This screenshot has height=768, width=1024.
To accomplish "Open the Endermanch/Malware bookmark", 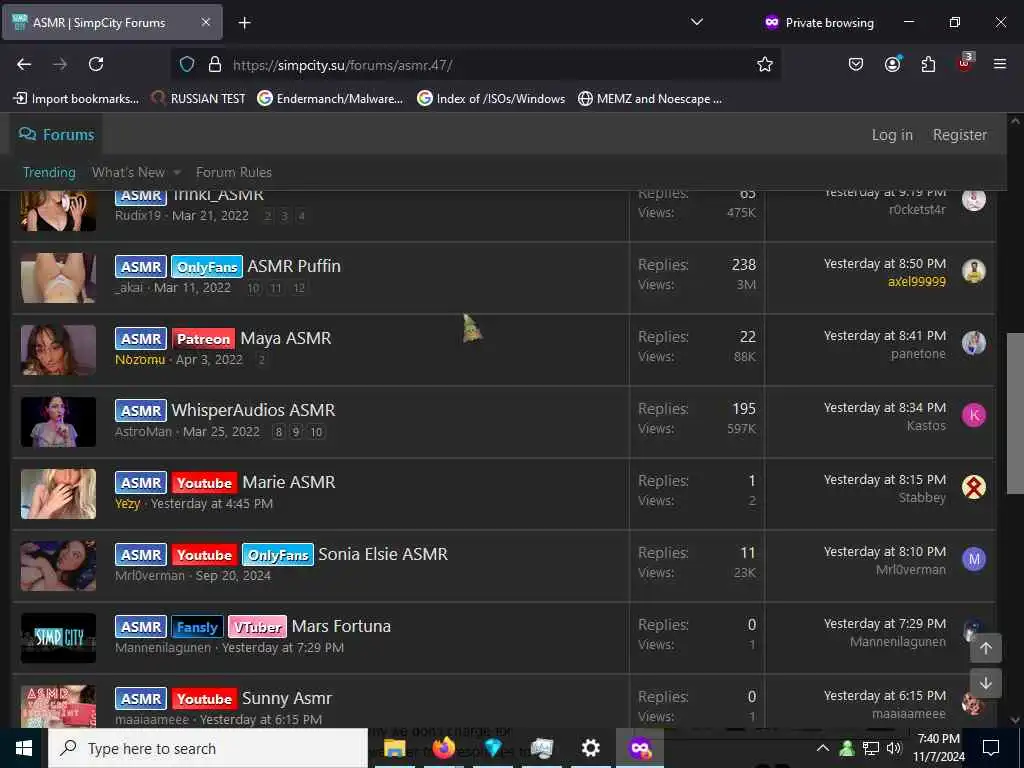I will pos(330,99).
